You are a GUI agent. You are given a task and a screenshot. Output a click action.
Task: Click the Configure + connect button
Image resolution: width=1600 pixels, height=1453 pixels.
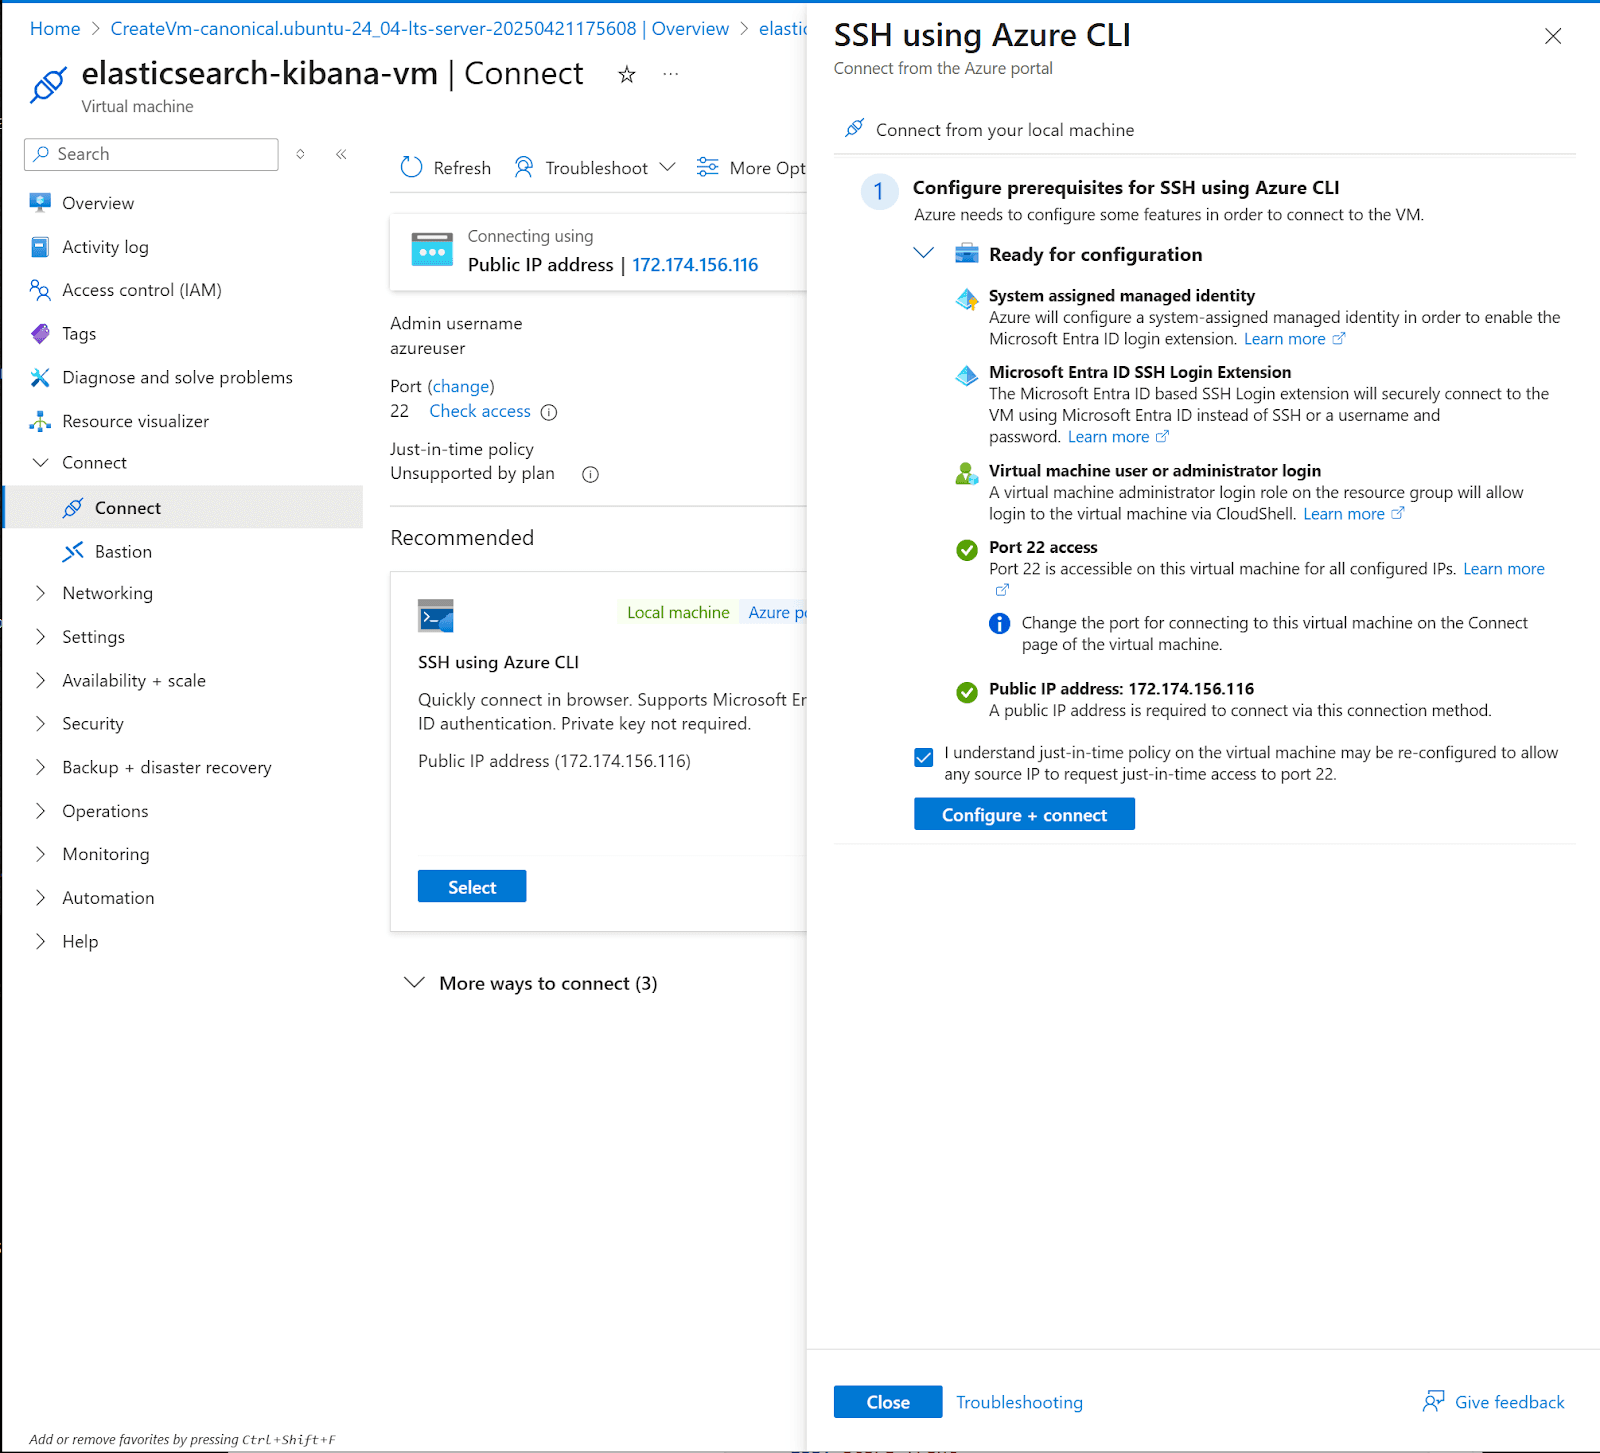click(1023, 813)
